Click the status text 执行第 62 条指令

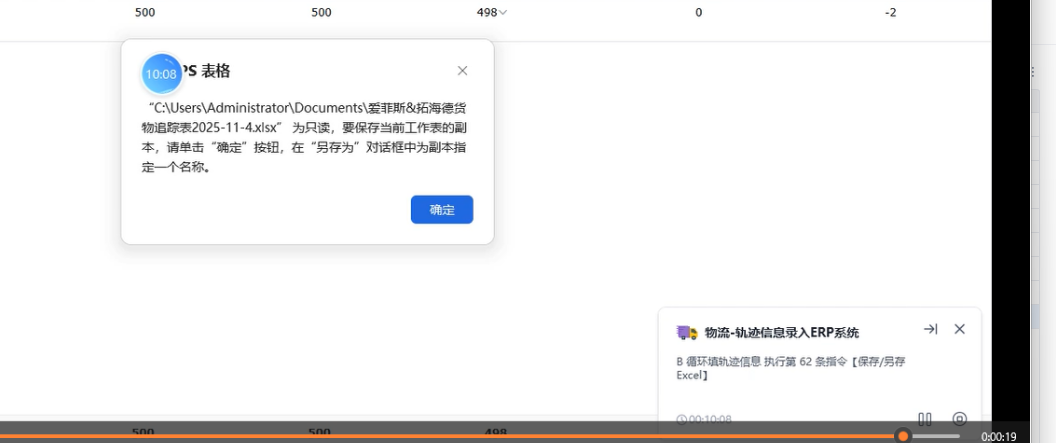(804, 362)
